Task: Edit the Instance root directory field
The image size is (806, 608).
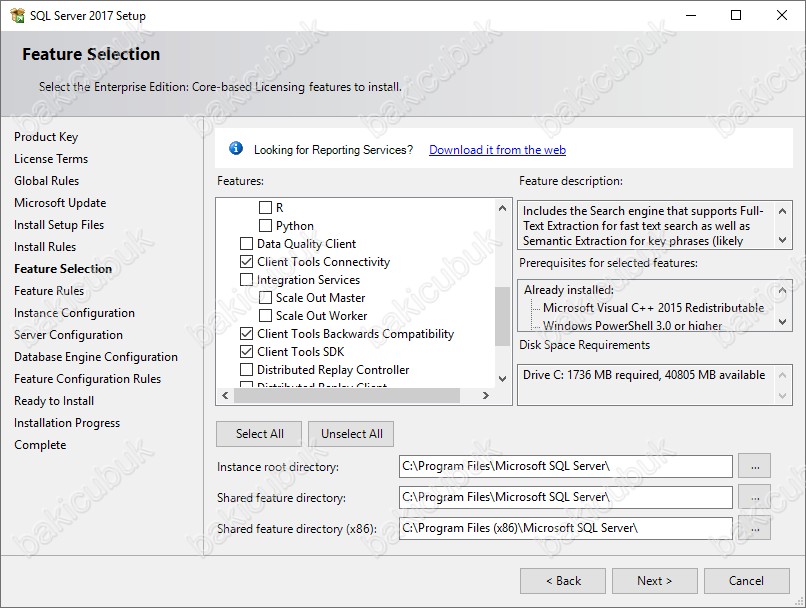Action: coord(565,466)
